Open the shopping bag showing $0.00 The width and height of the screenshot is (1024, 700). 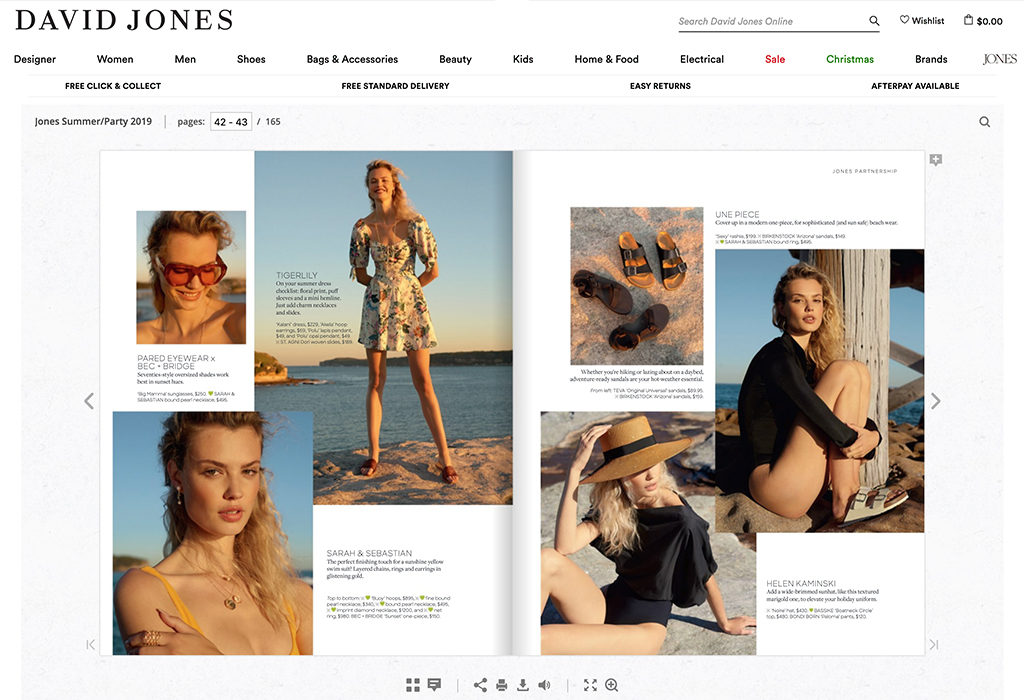coord(983,21)
